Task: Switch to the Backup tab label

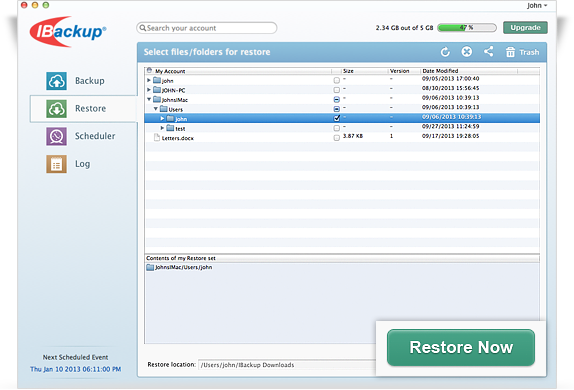Action: pyautogui.click(x=90, y=81)
